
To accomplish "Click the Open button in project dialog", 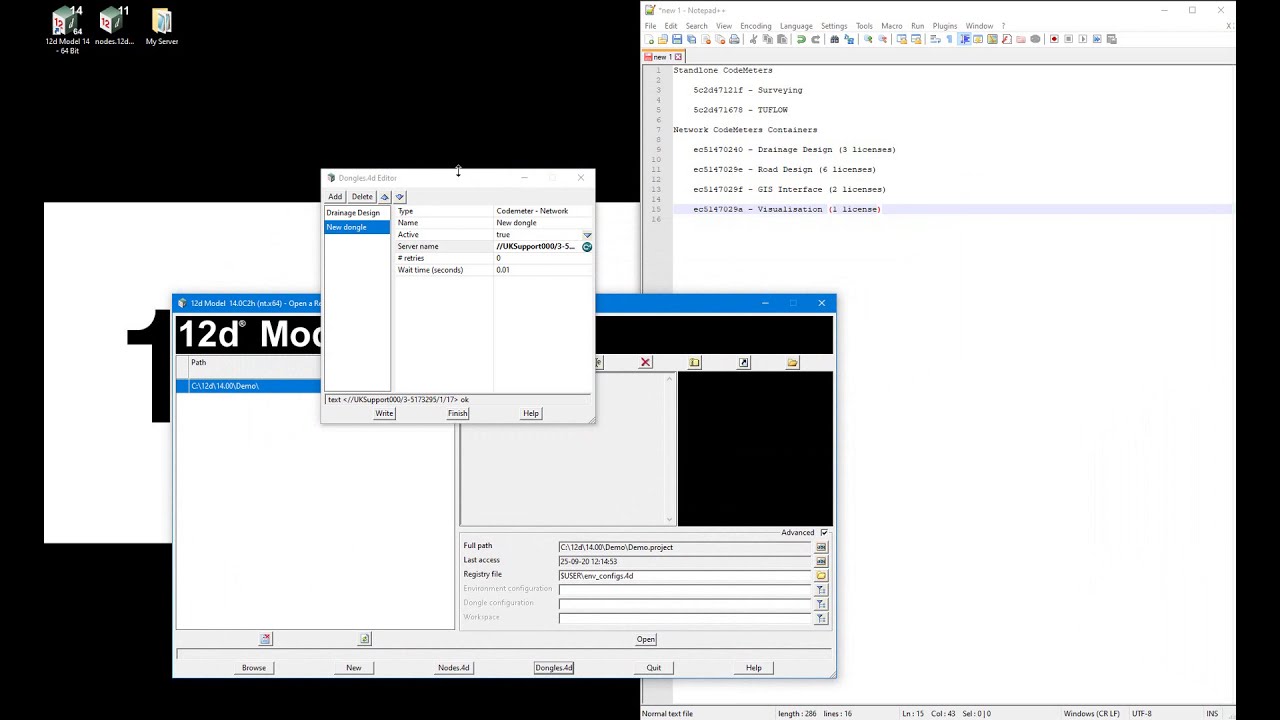I will [x=646, y=640].
